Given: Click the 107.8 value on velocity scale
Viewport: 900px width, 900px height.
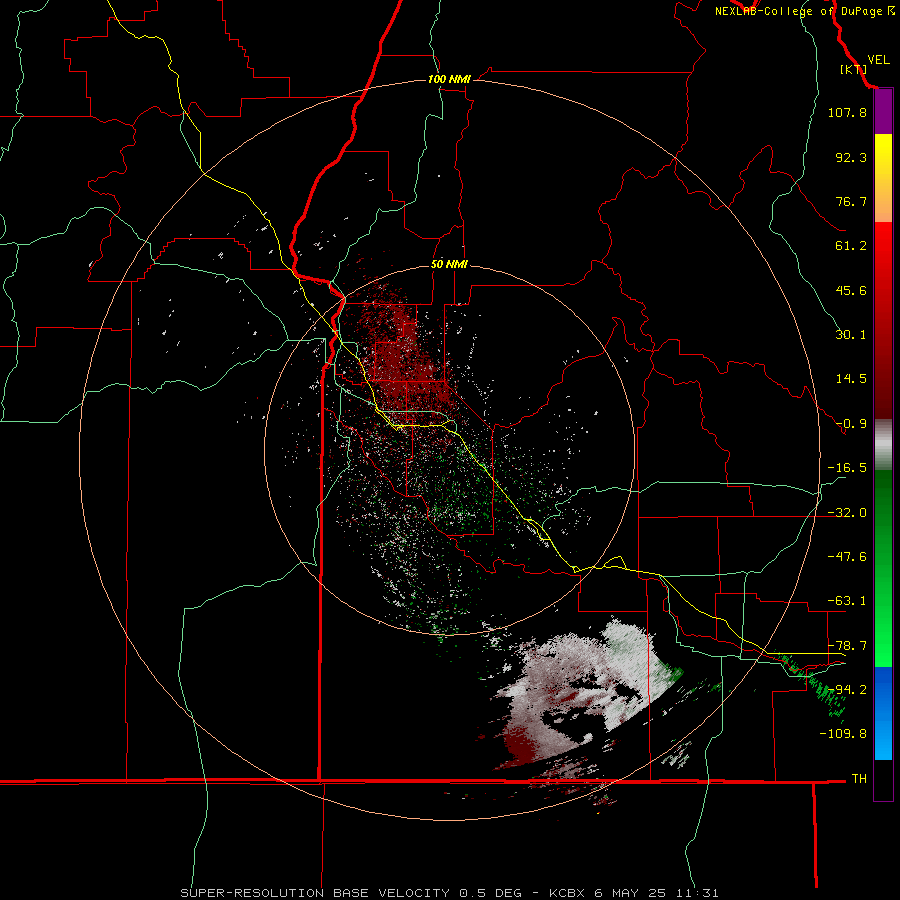Looking at the screenshot, I should tap(847, 112).
